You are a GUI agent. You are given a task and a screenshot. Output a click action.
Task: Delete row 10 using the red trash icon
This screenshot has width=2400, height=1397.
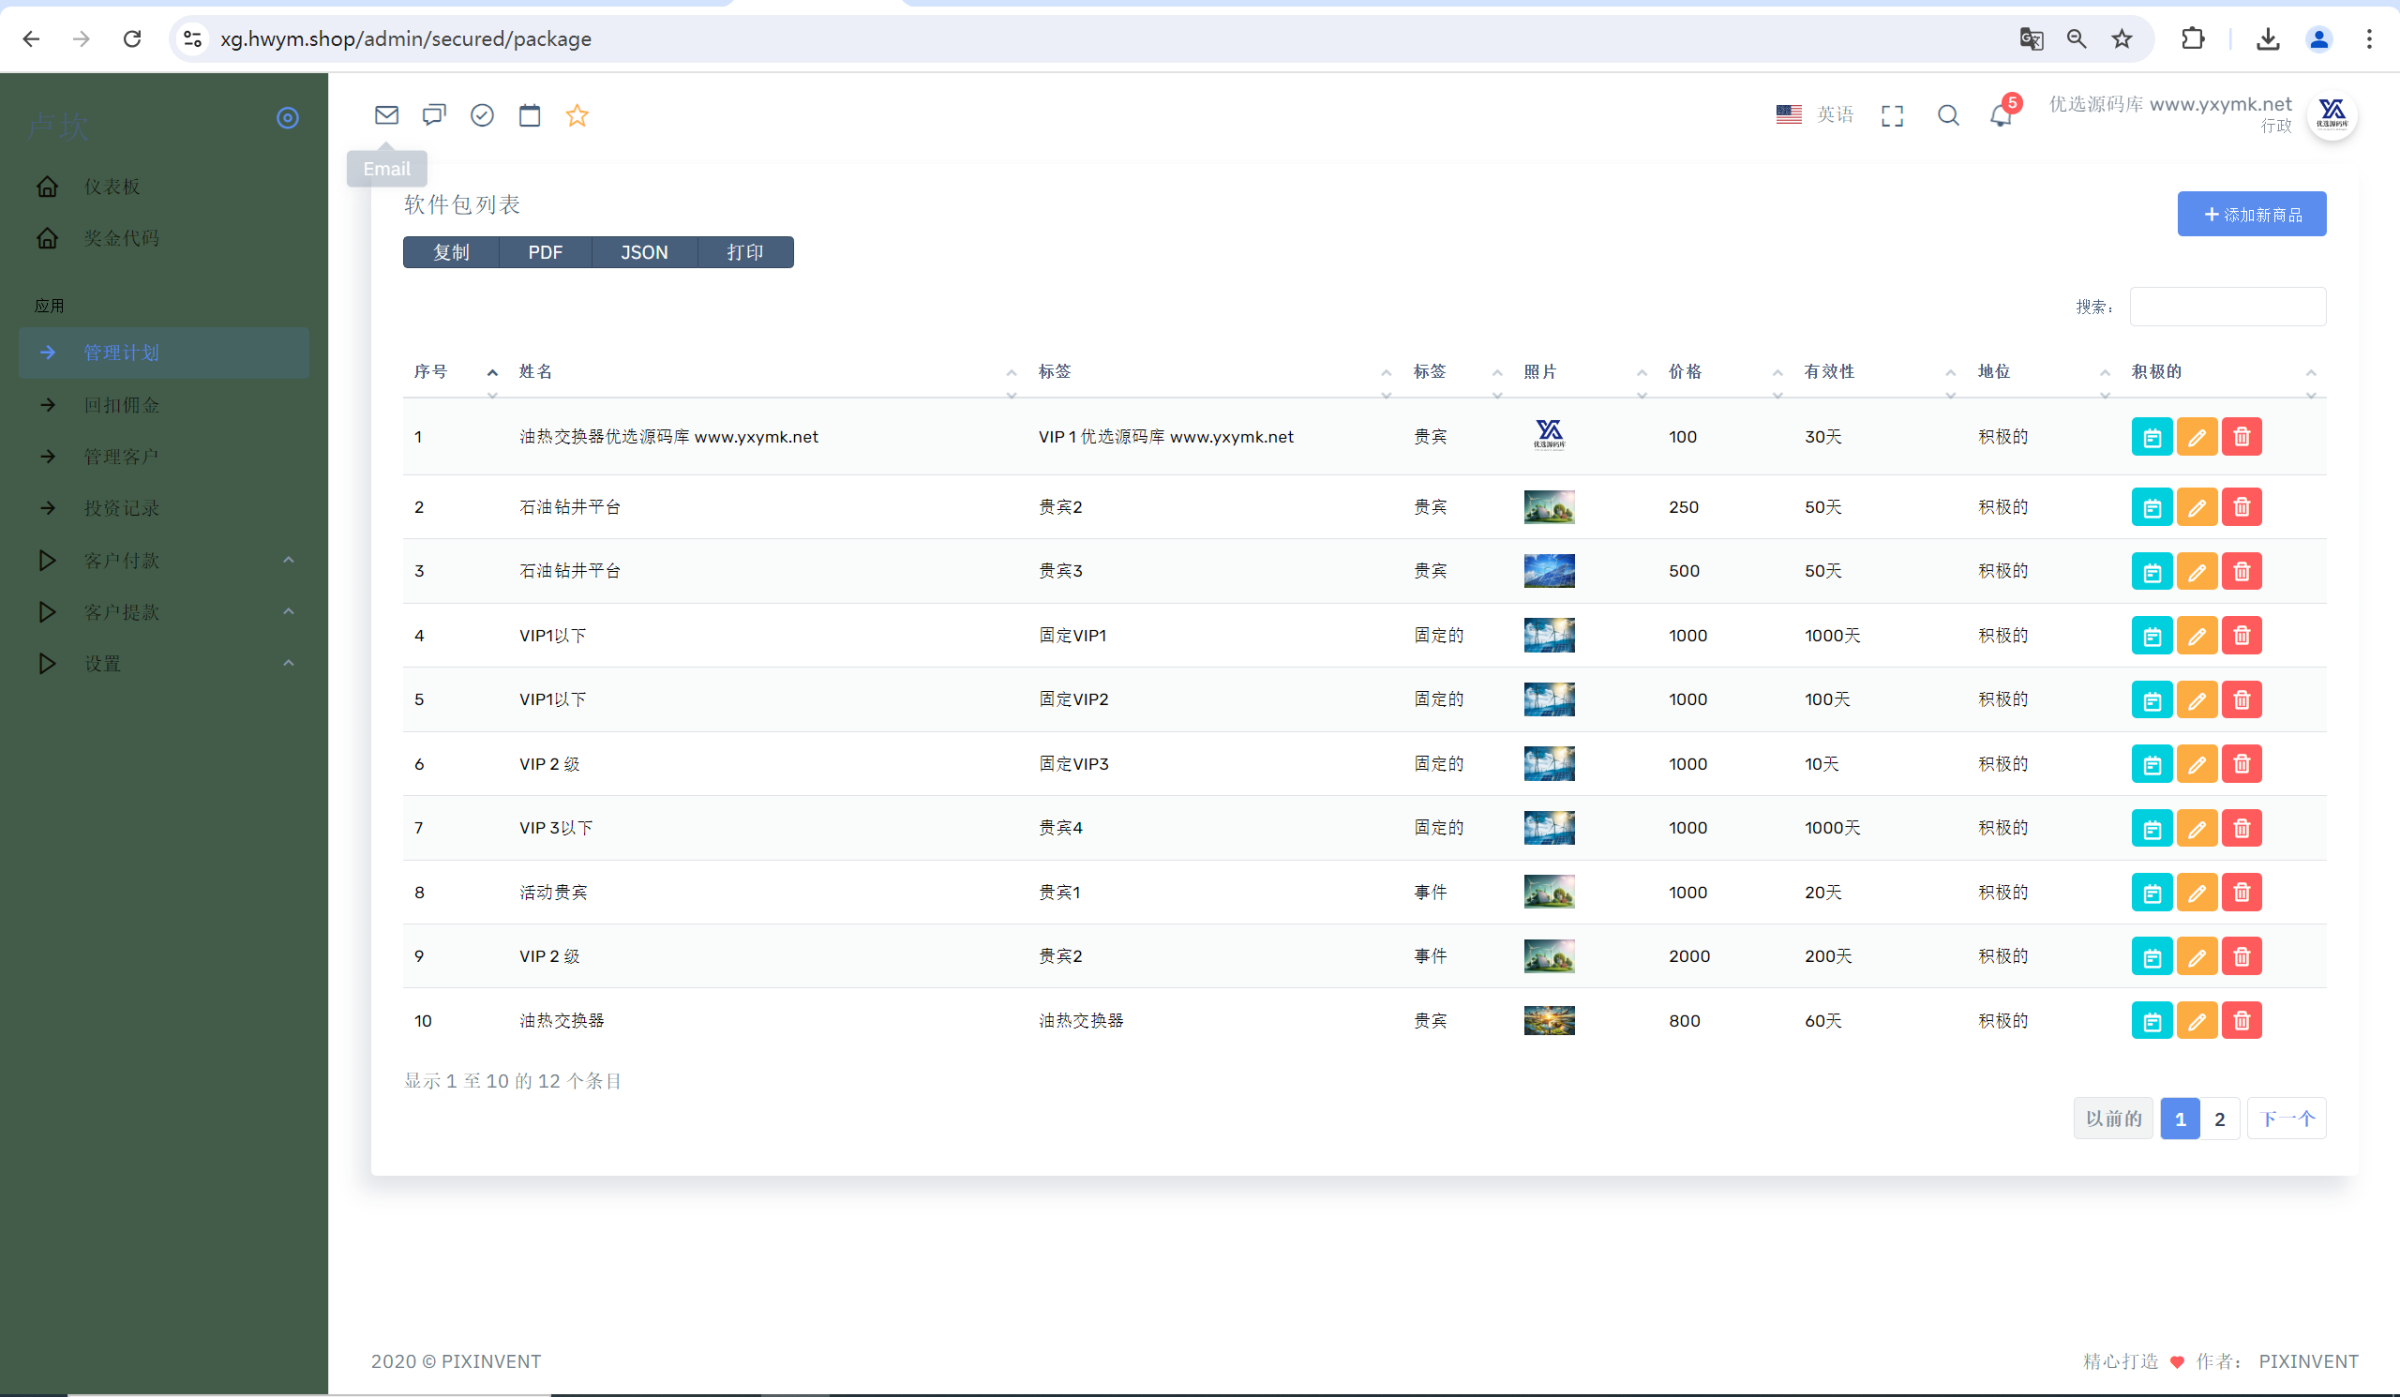coord(2242,1021)
